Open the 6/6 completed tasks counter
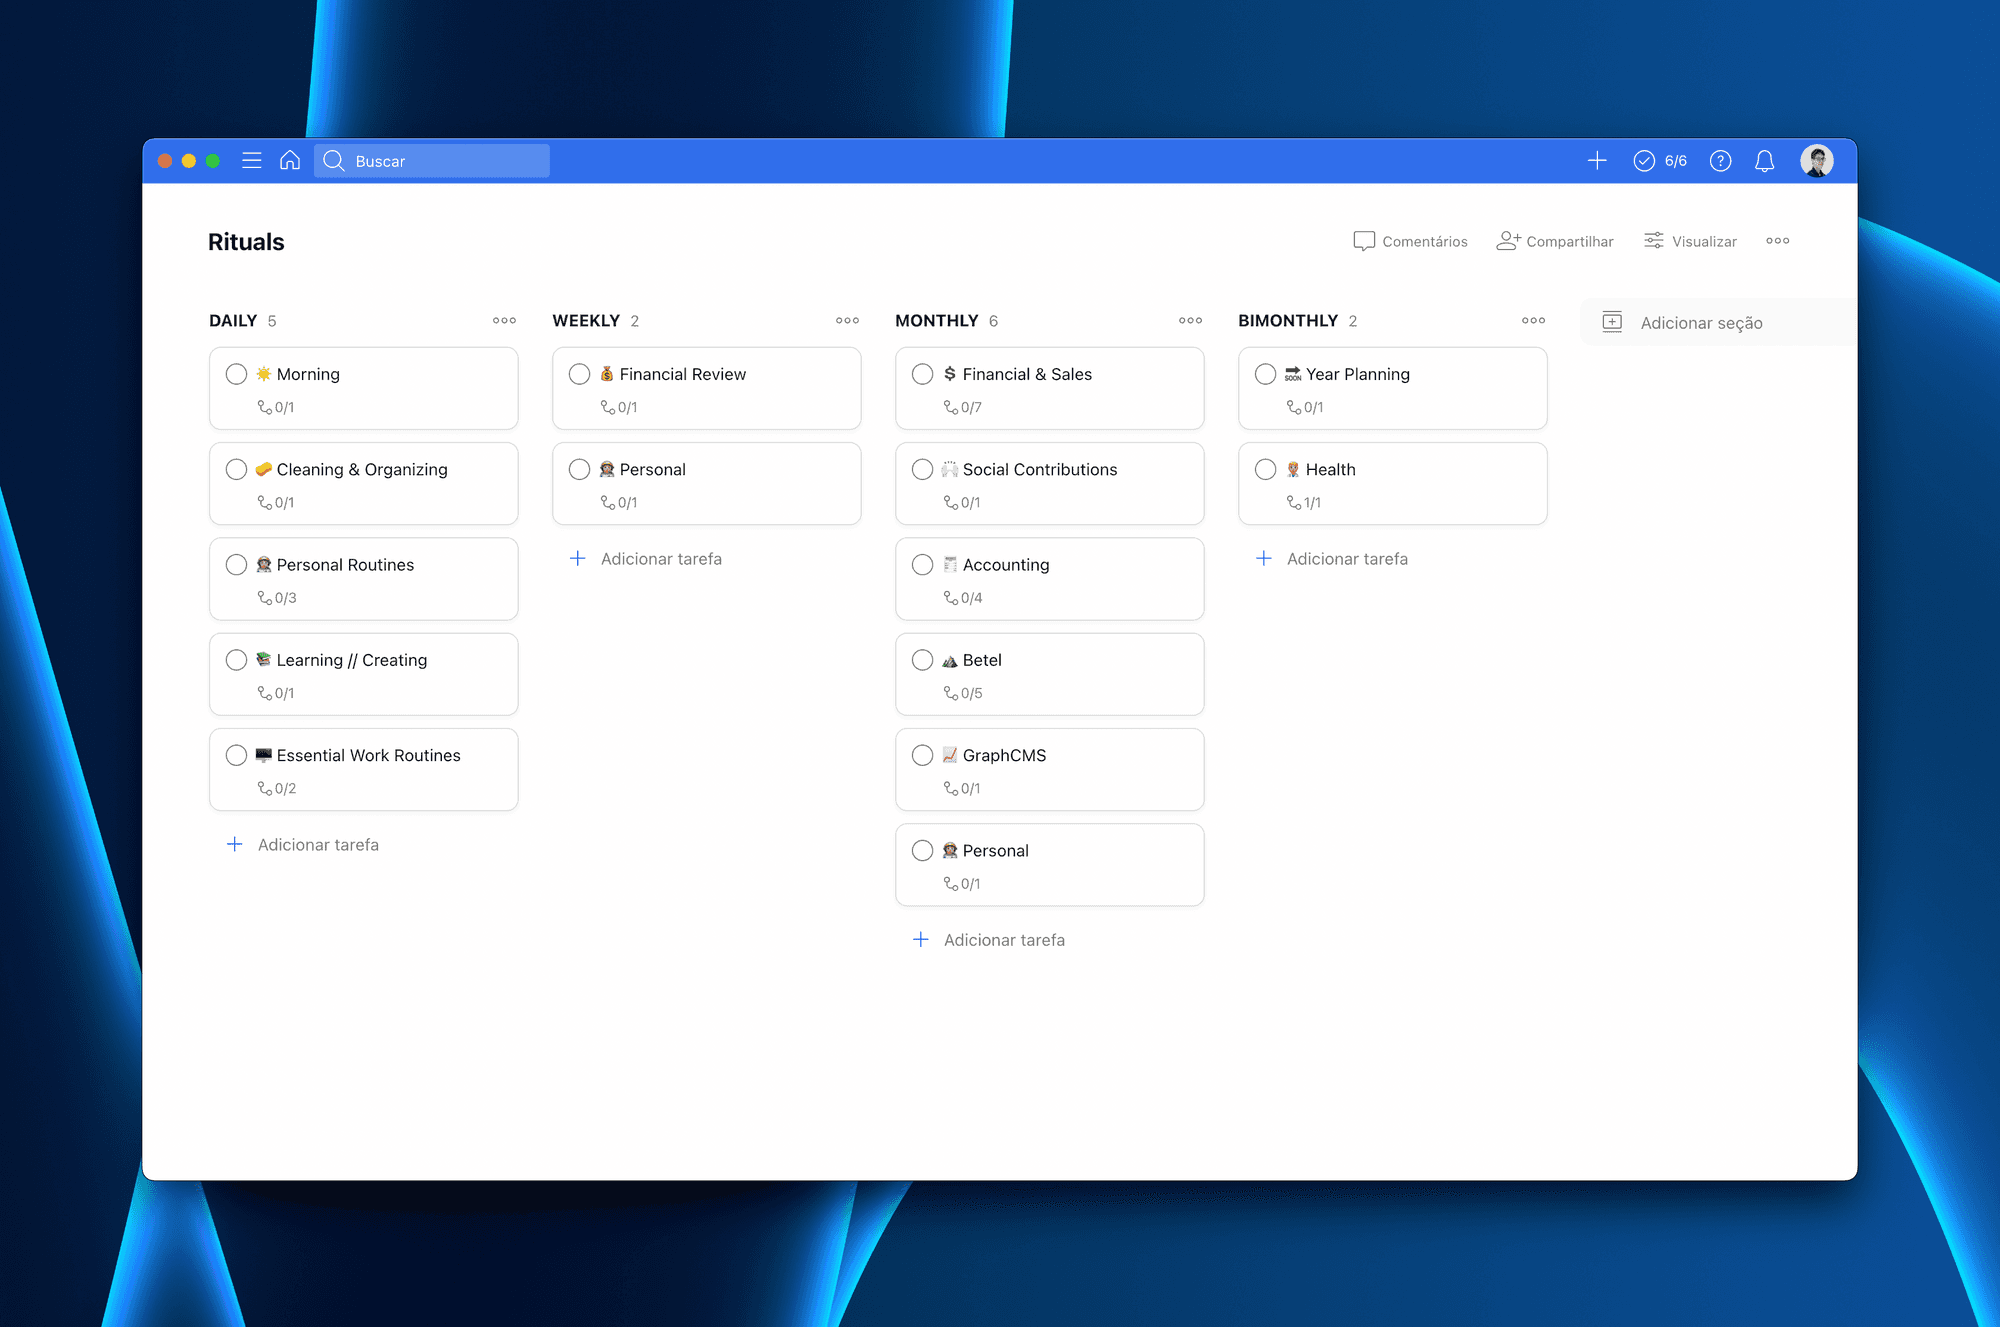 pos(1658,160)
